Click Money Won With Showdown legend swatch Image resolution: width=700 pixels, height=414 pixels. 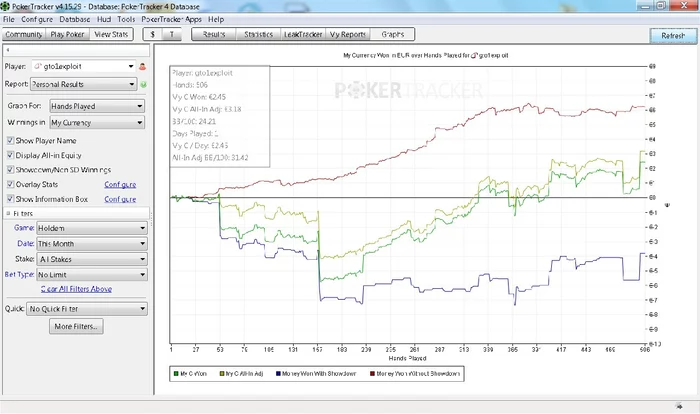pyautogui.click(x=279, y=374)
